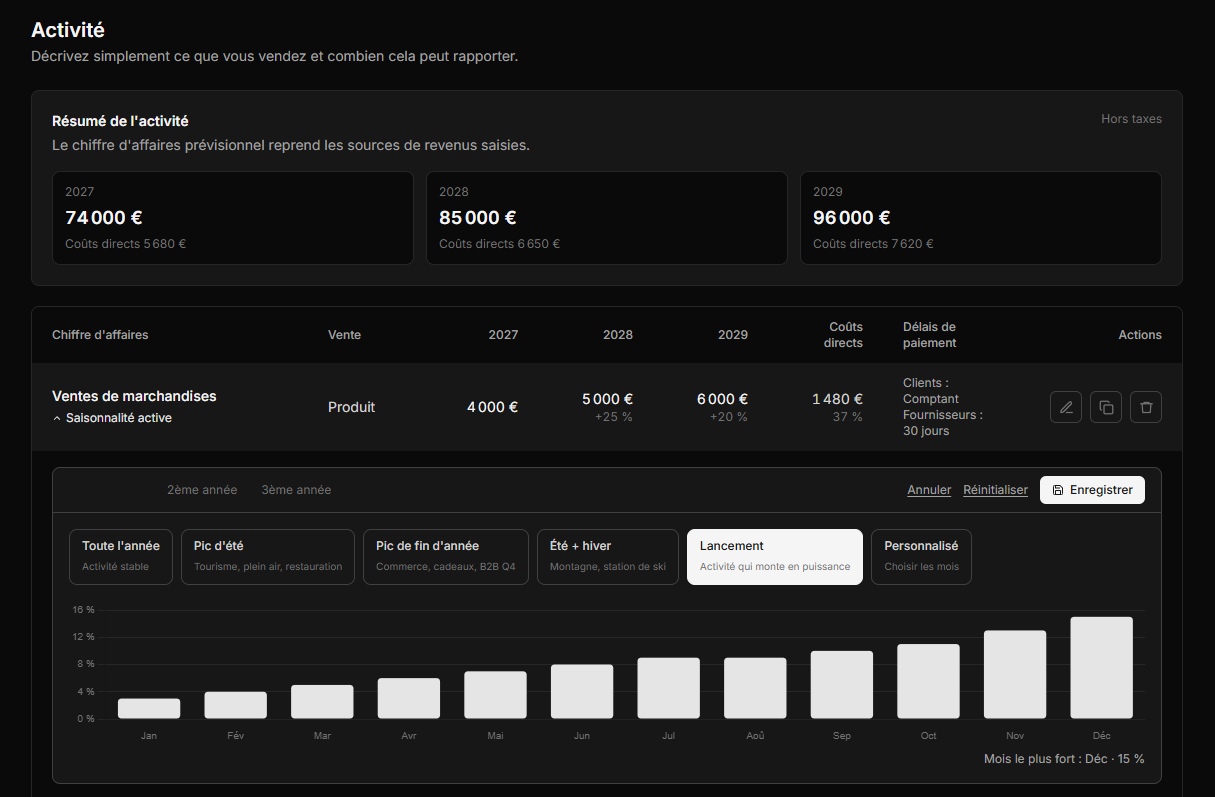
Task: Select the Lancement seasonality preset
Action: (775, 556)
